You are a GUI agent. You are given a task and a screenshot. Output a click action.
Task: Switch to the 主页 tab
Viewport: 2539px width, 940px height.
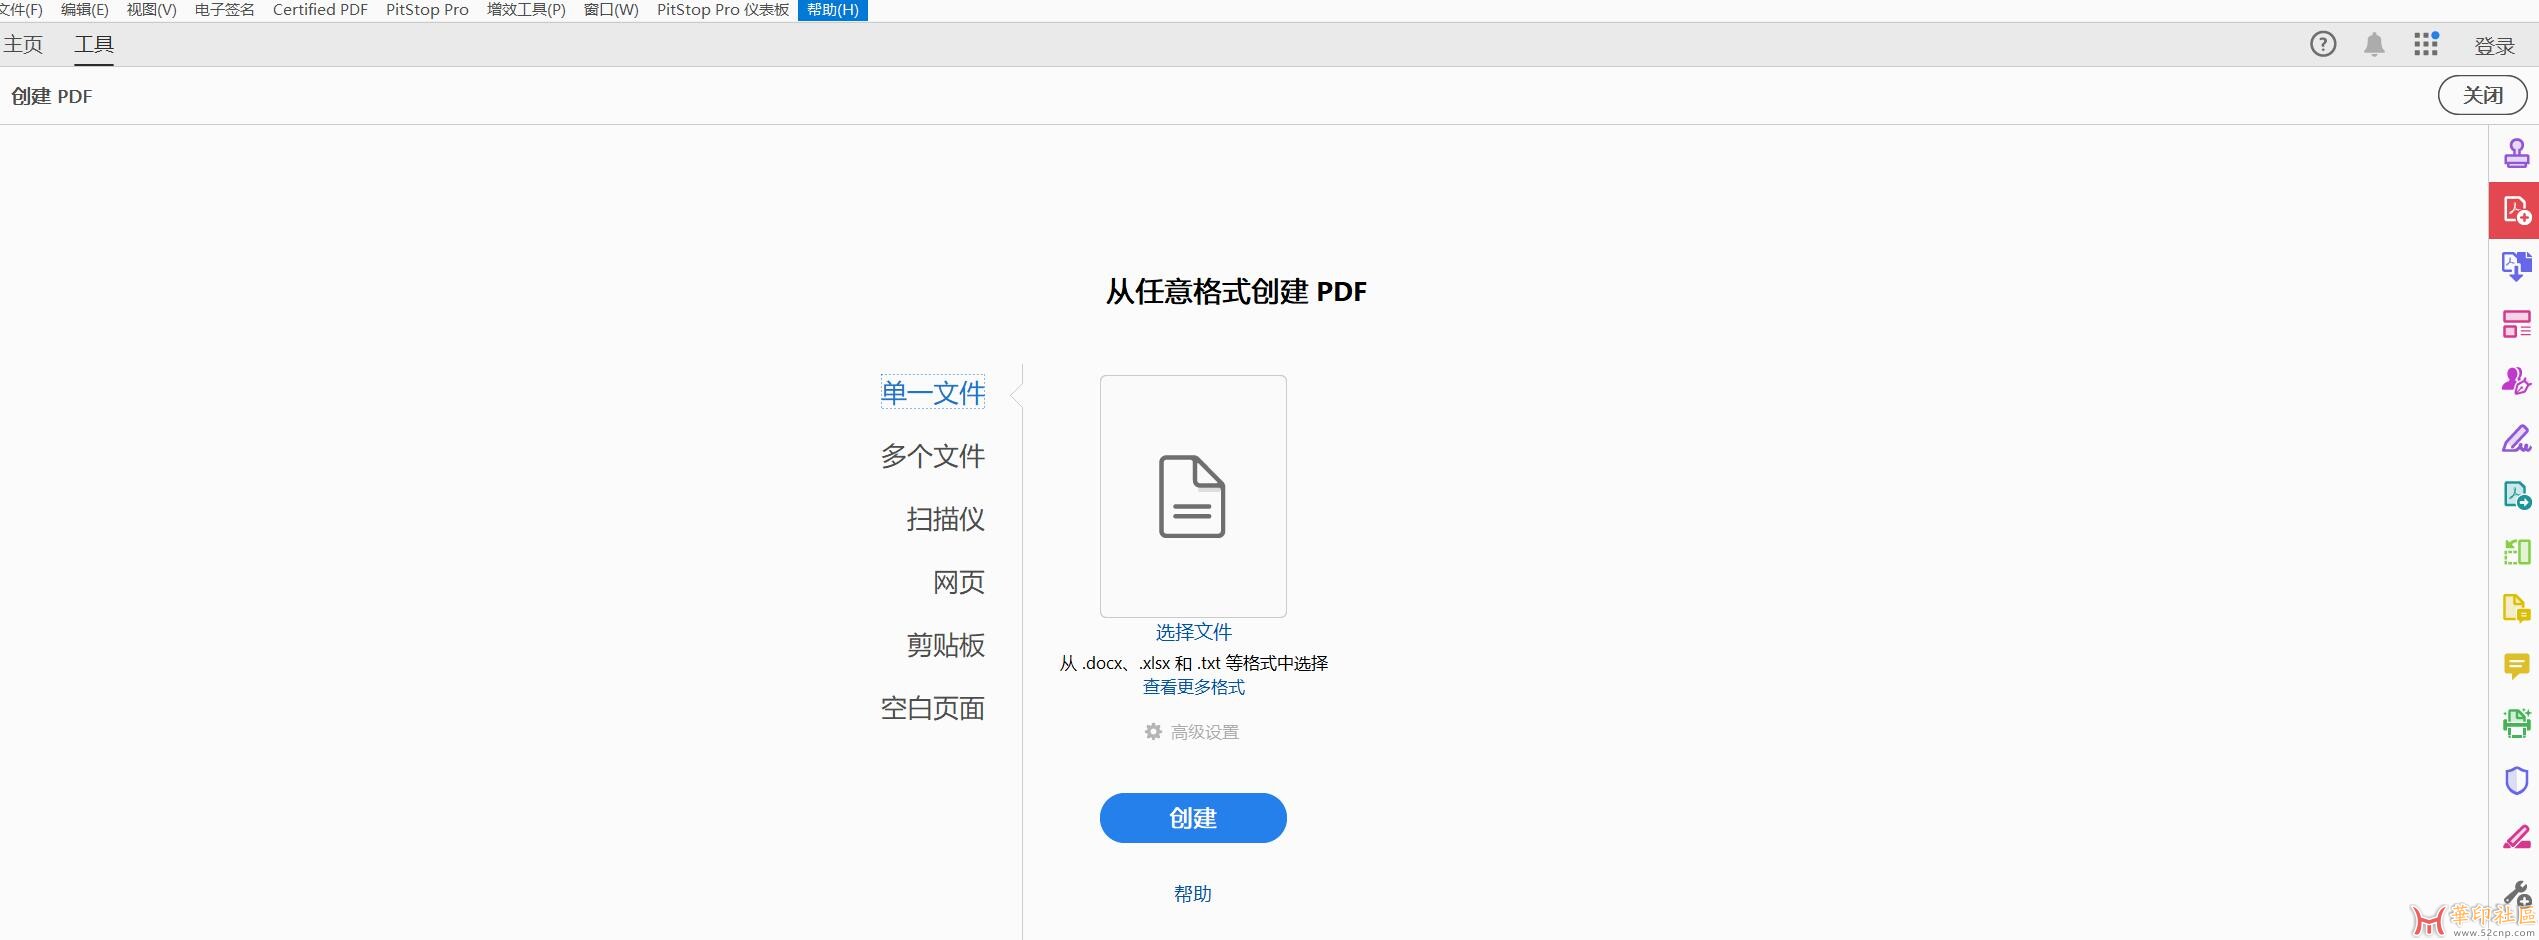[23, 44]
